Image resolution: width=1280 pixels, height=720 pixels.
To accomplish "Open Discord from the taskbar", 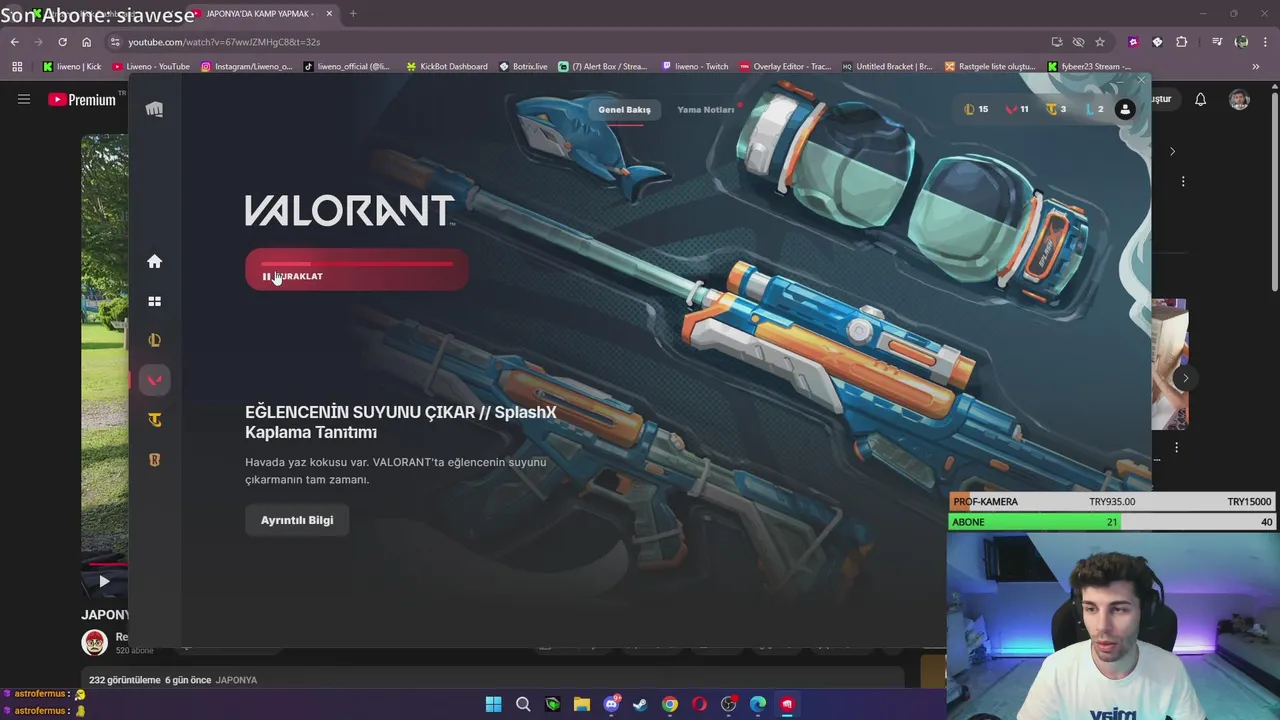I will pos(611,704).
